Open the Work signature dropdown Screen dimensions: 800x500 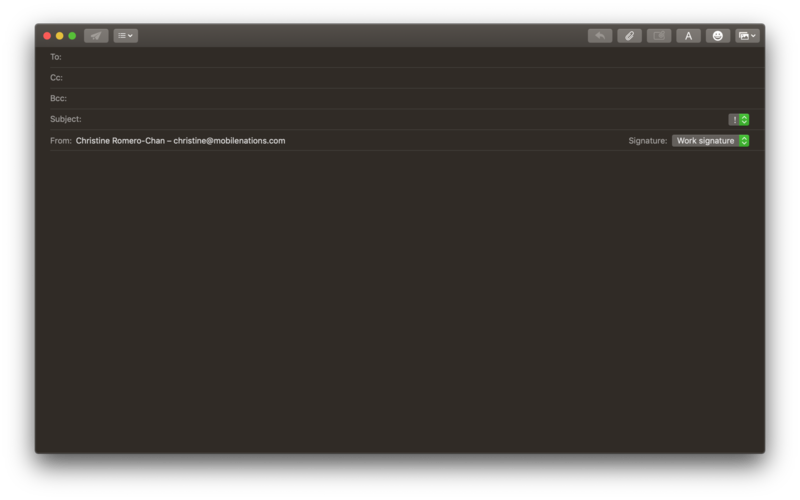[710, 141]
